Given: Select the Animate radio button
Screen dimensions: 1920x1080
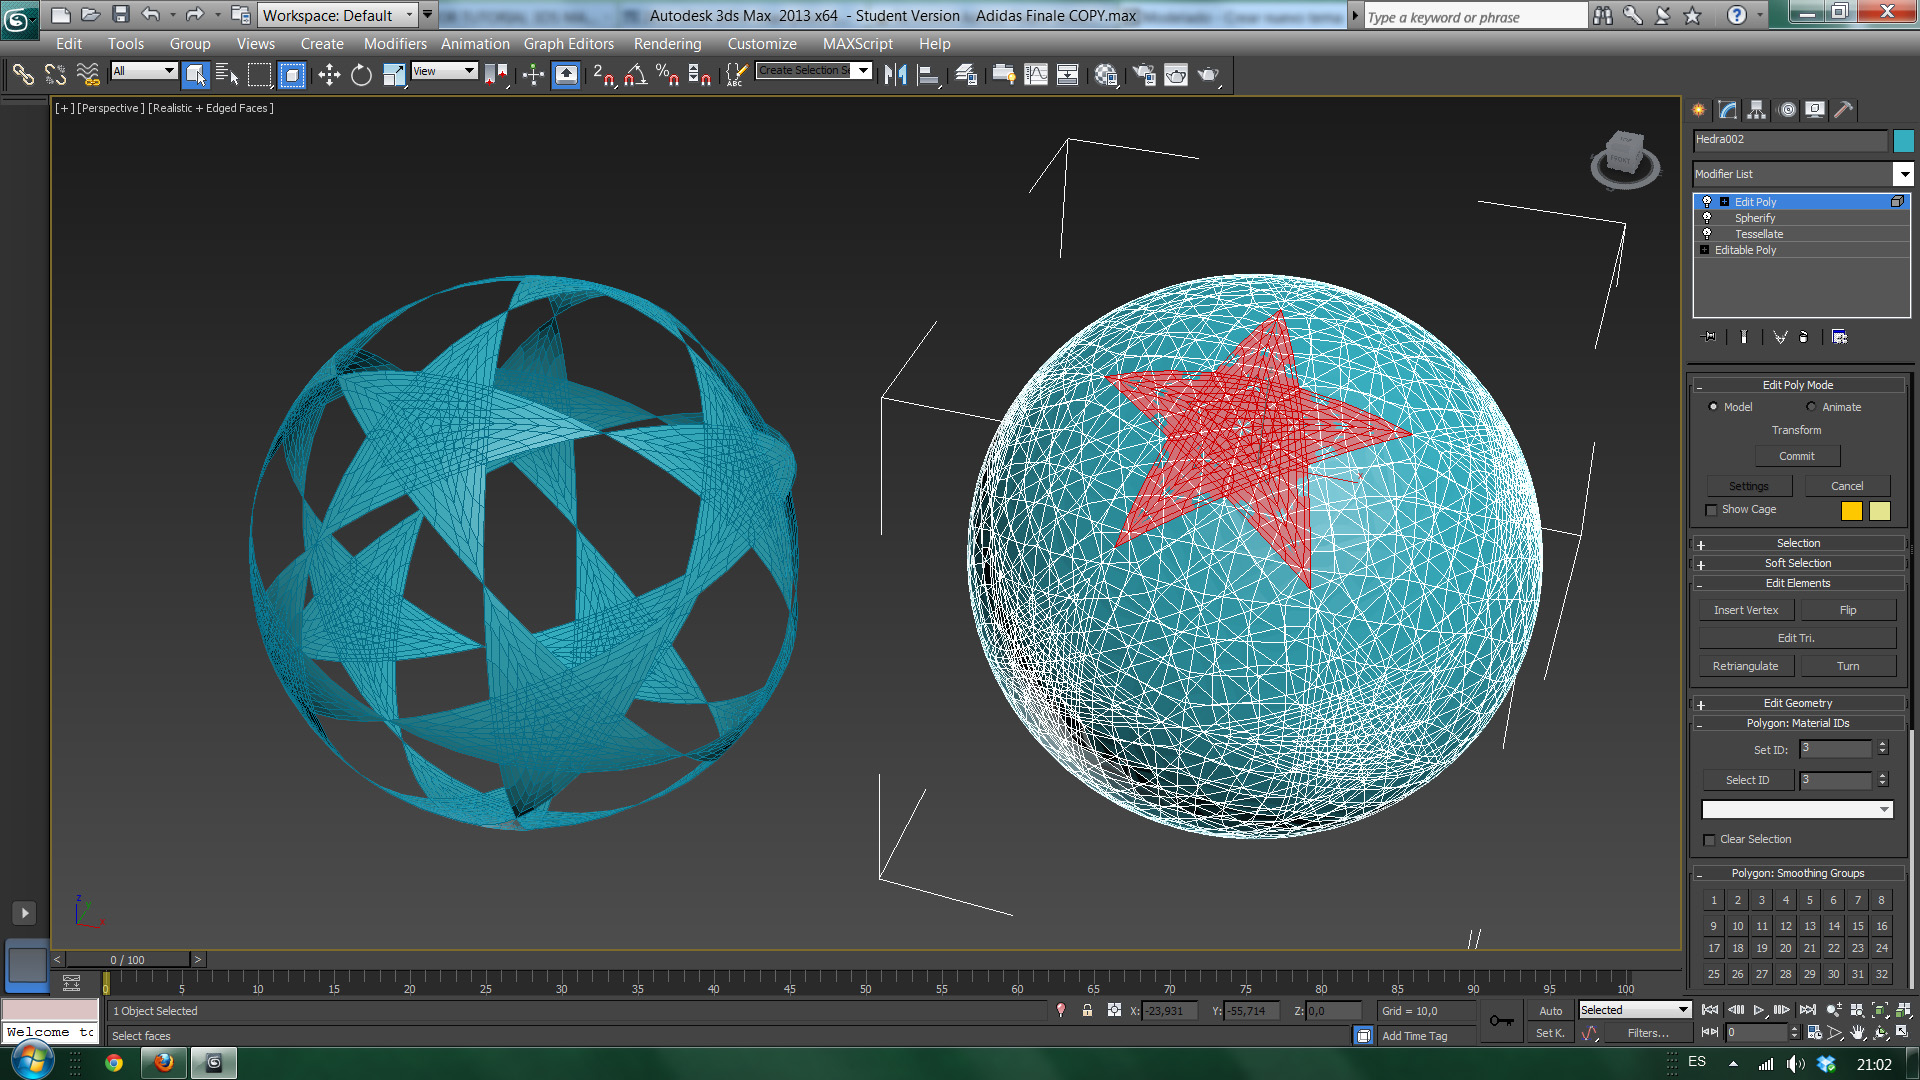Looking at the screenshot, I should 1811,407.
